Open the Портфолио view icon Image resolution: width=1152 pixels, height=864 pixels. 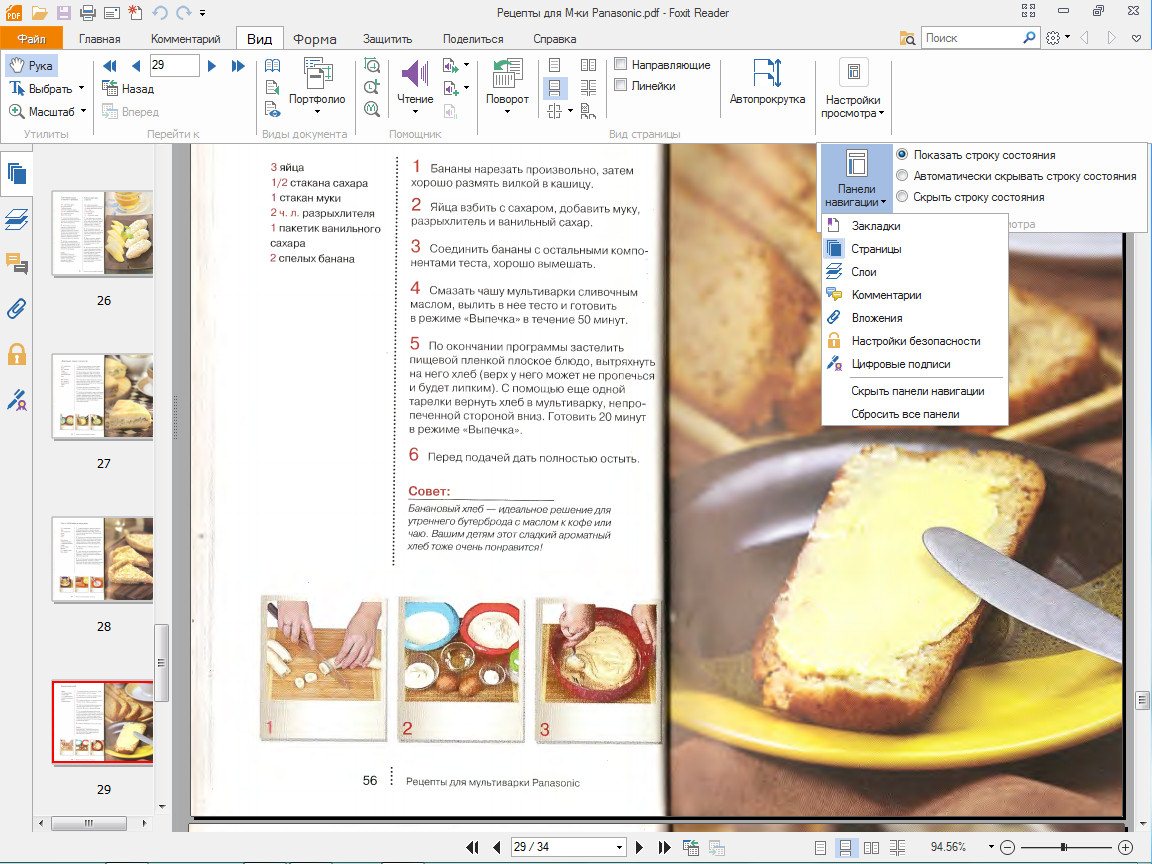tap(317, 76)
